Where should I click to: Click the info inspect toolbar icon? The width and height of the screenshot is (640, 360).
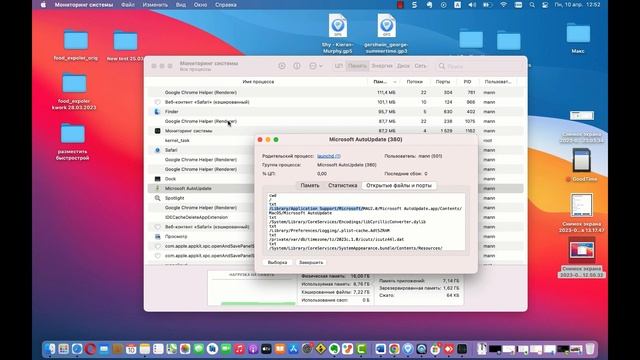click(297, 66)
